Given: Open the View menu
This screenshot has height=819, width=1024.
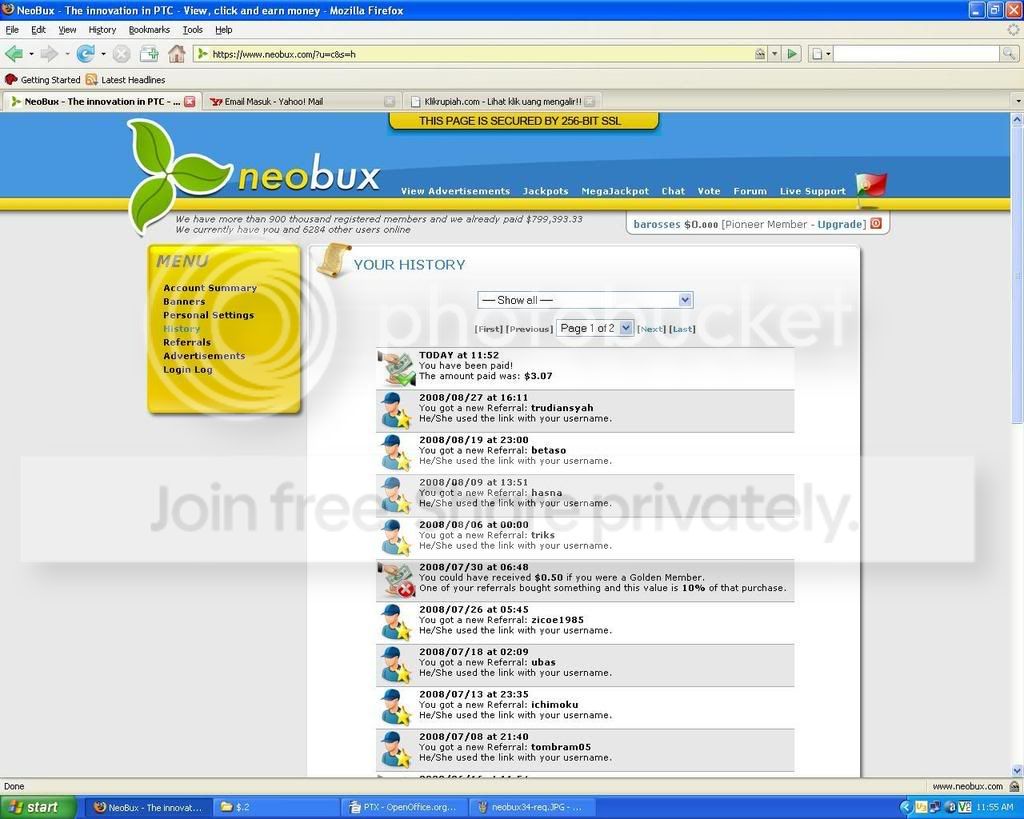Looking at the screenshot, I should point(67,29).
